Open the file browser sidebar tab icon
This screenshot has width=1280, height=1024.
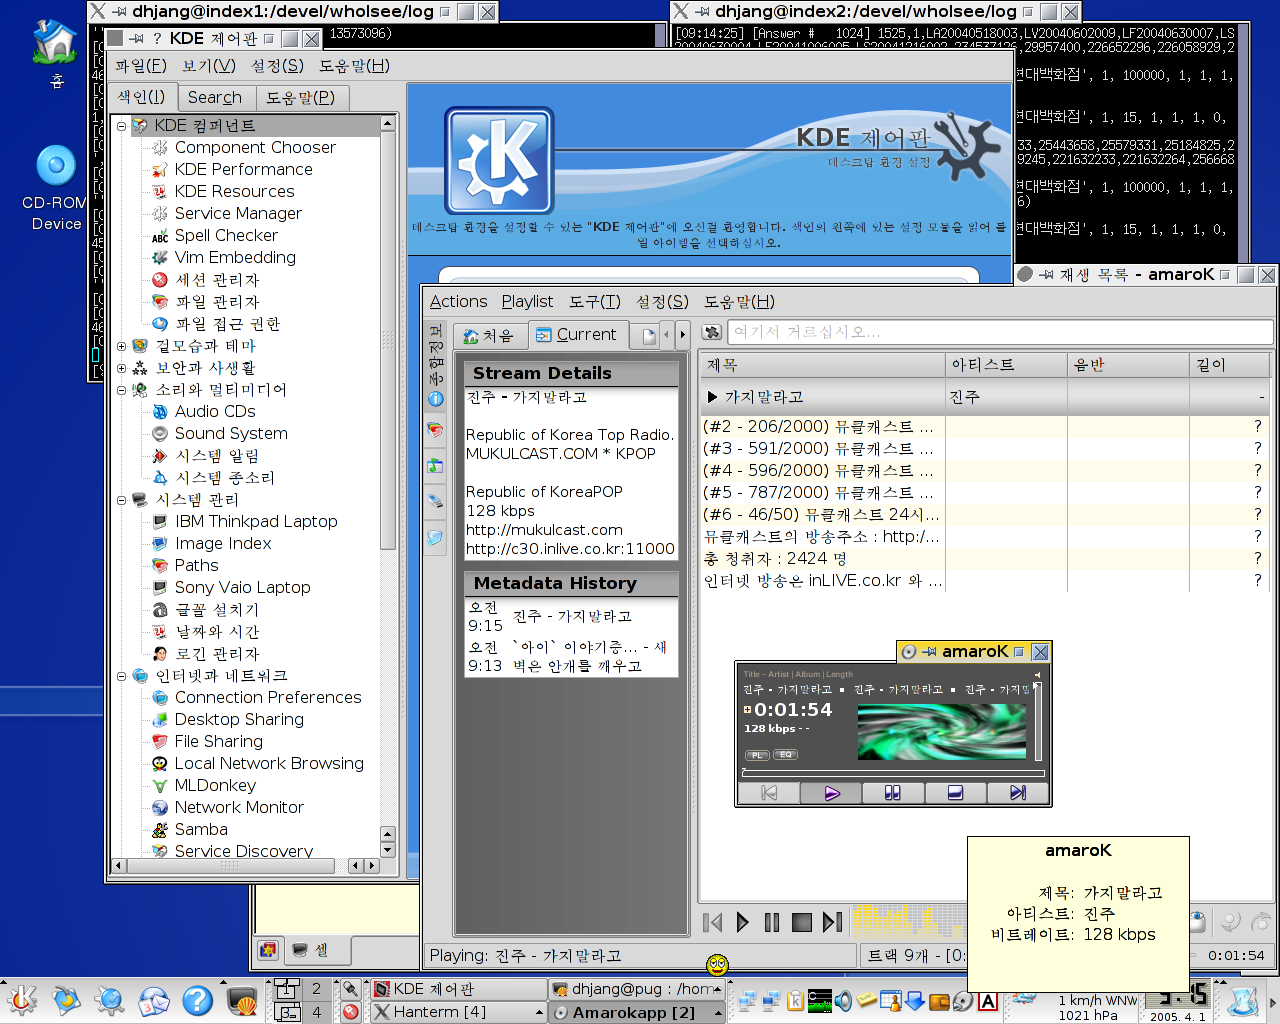pos(435,537)
